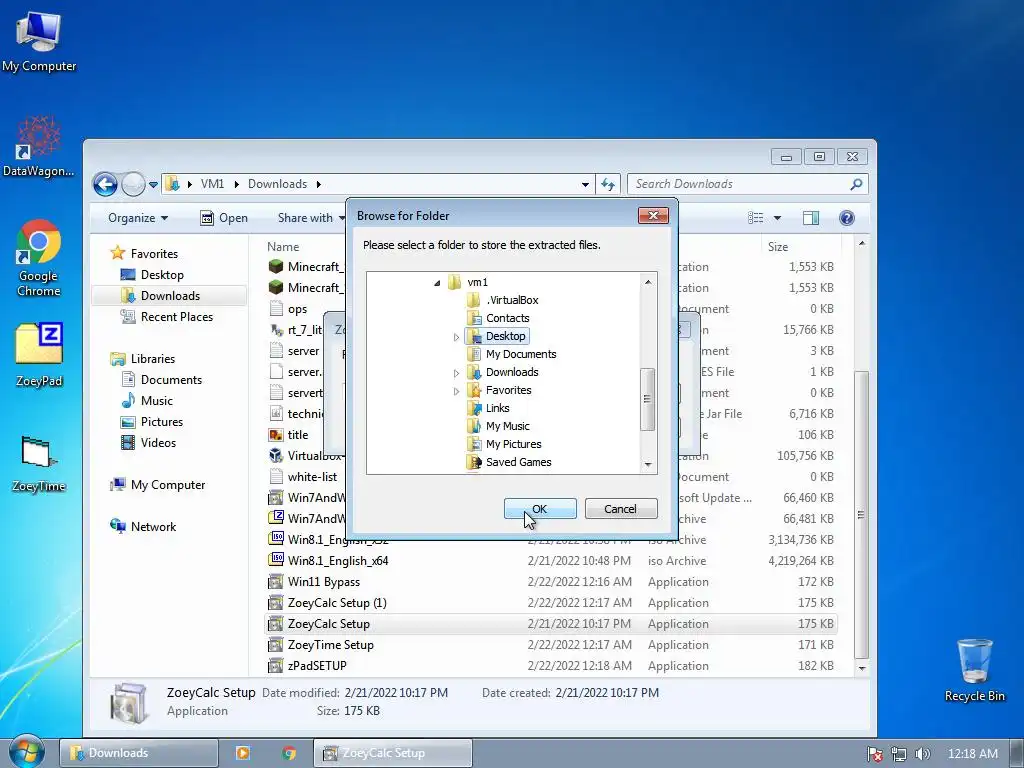
Task: Click OK in Browse for Folder
Action: 539,509
